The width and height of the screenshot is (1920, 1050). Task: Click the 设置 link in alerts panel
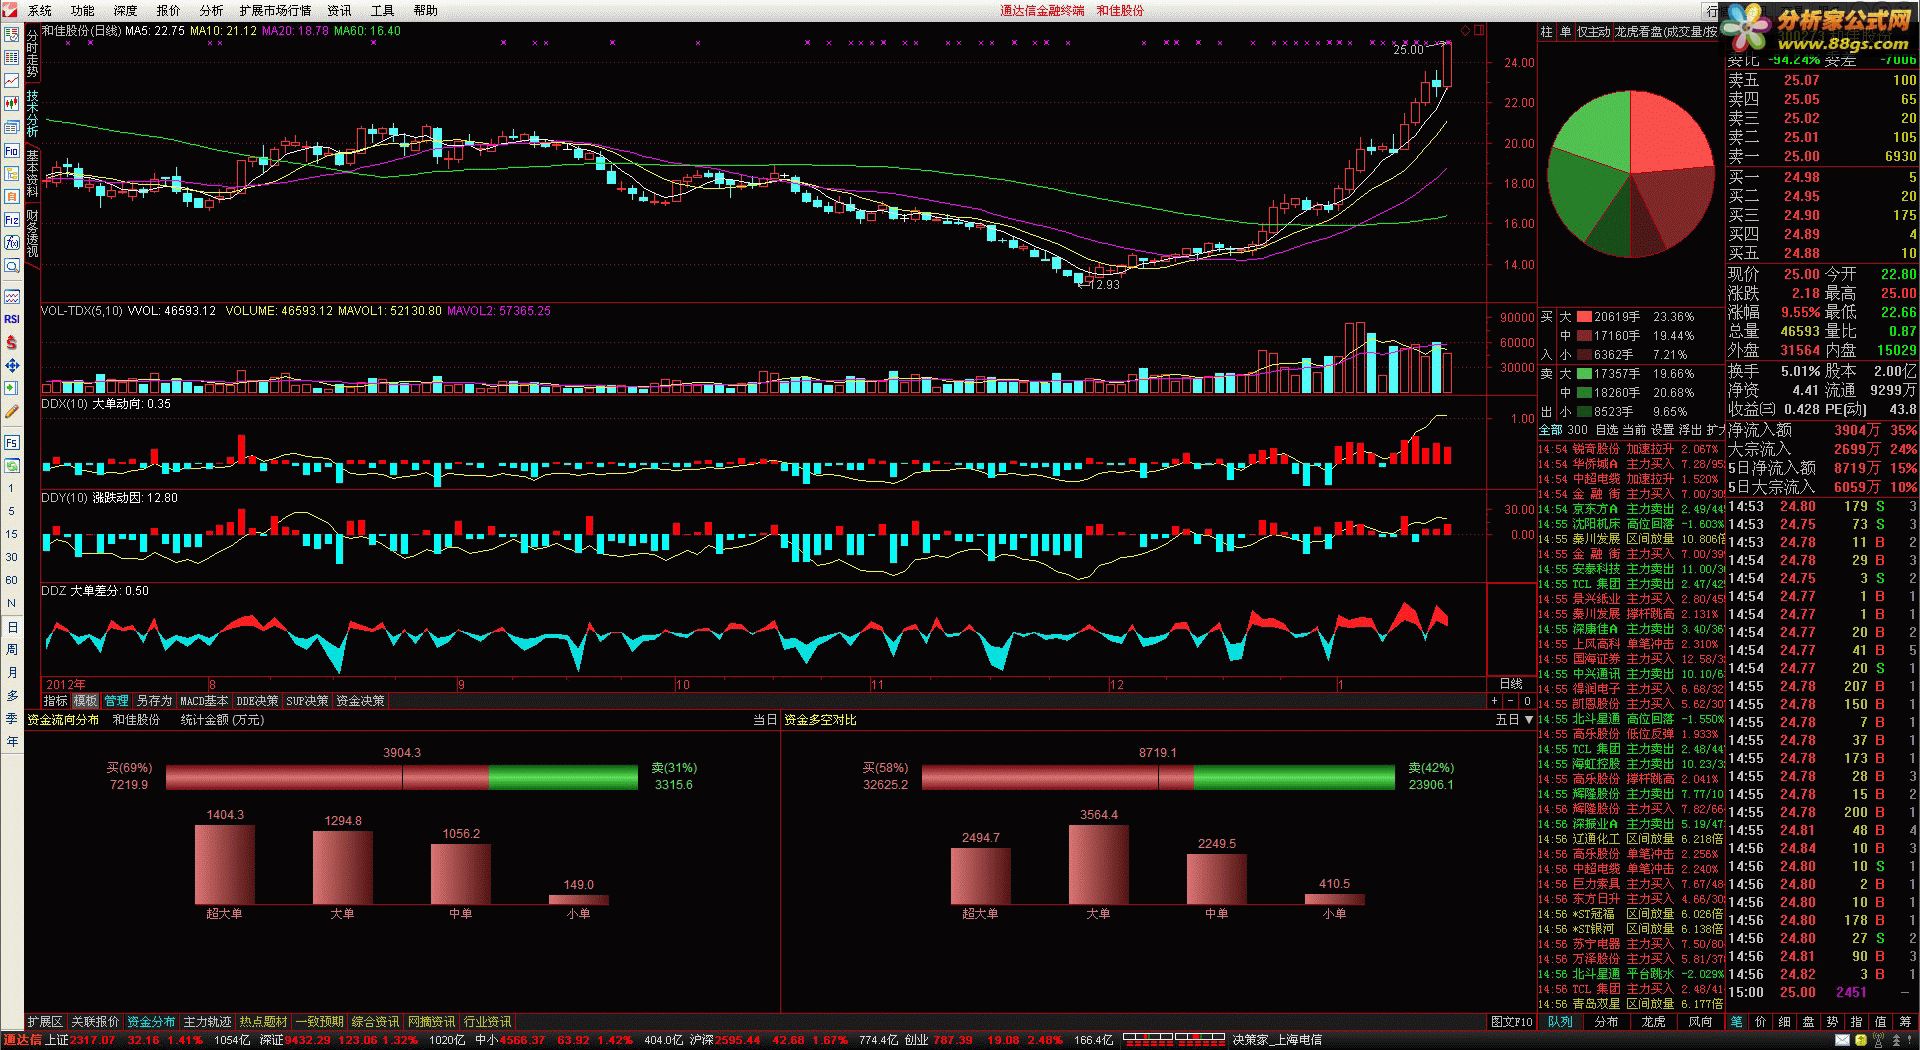pos(1662,430)
